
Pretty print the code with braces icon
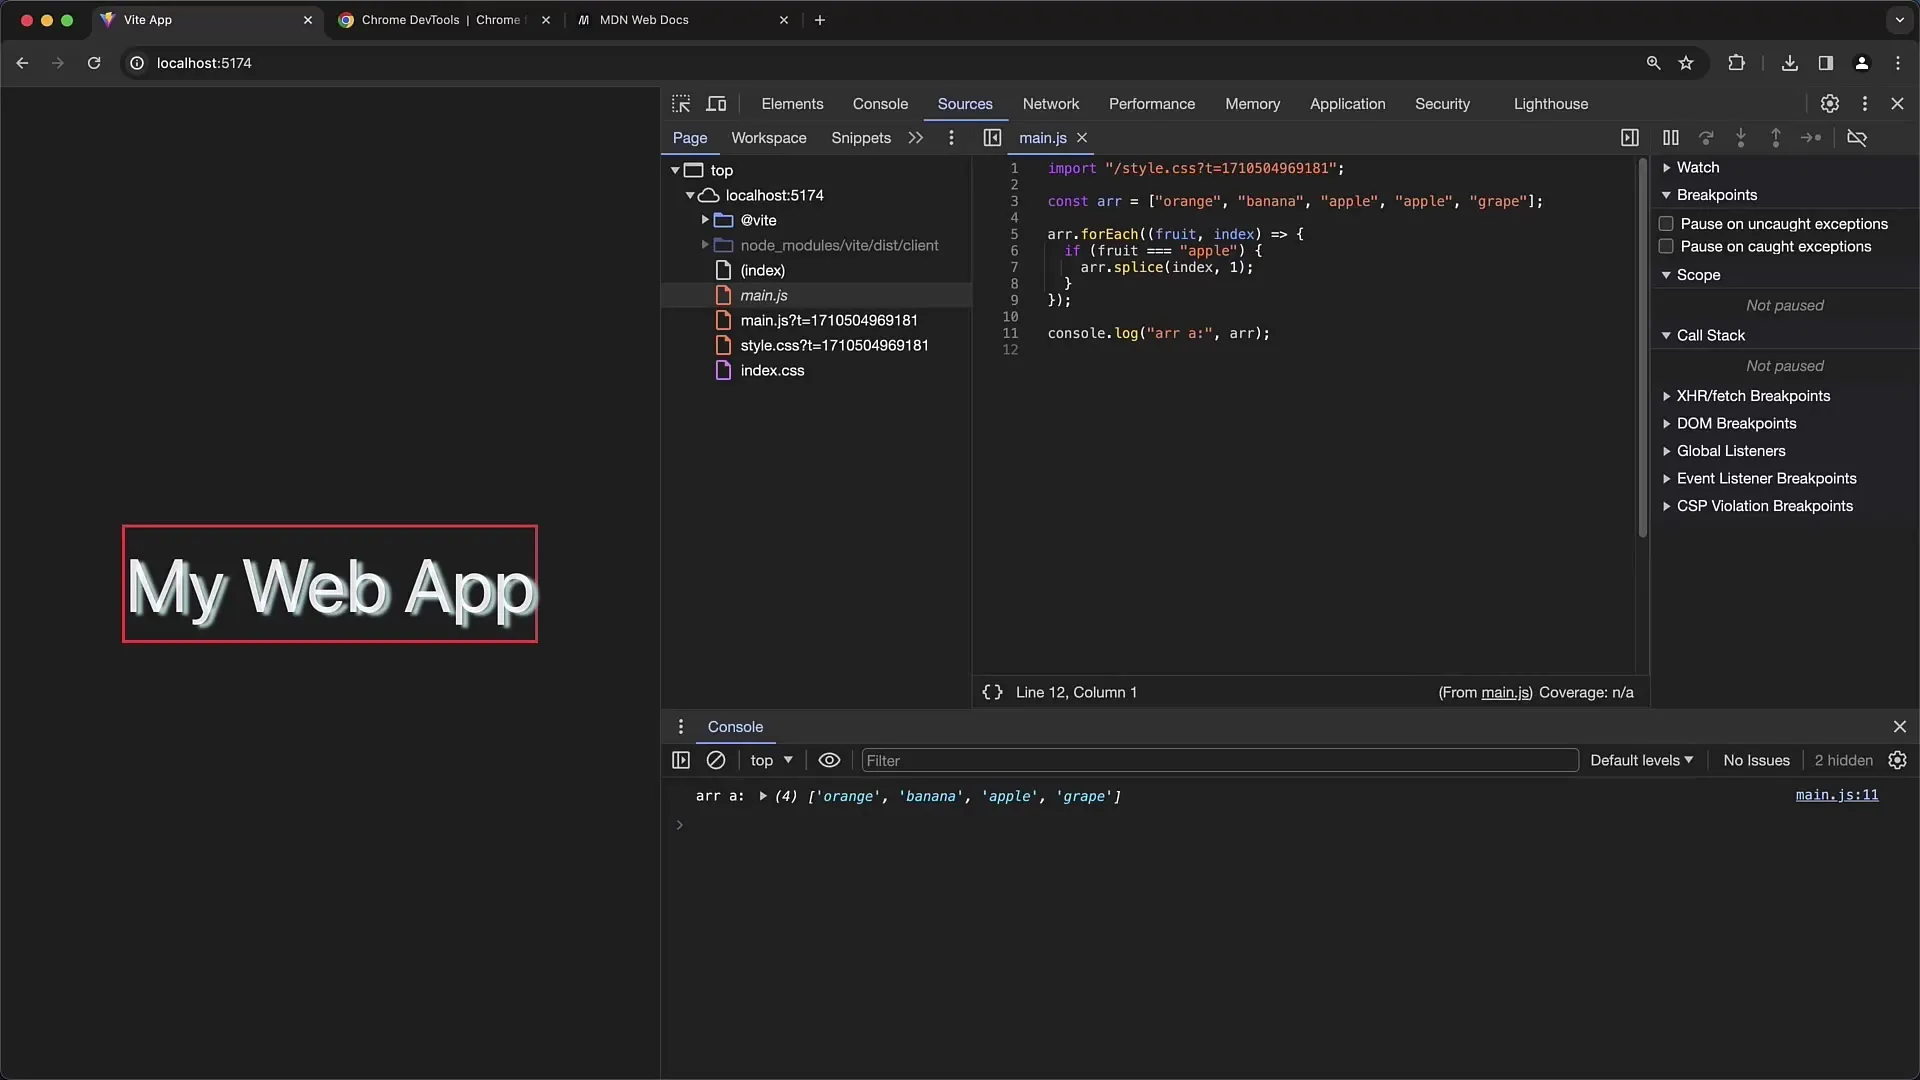pos(992,692)
